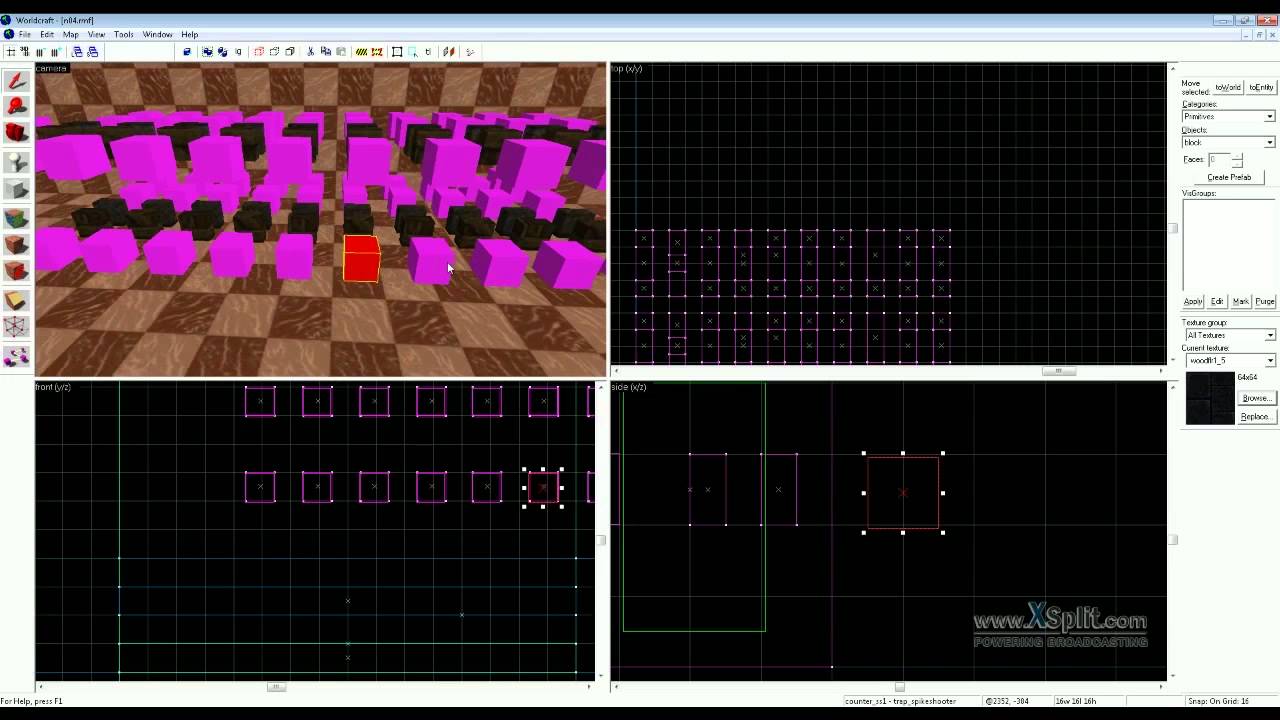Open the Map menu

point(71,34)
